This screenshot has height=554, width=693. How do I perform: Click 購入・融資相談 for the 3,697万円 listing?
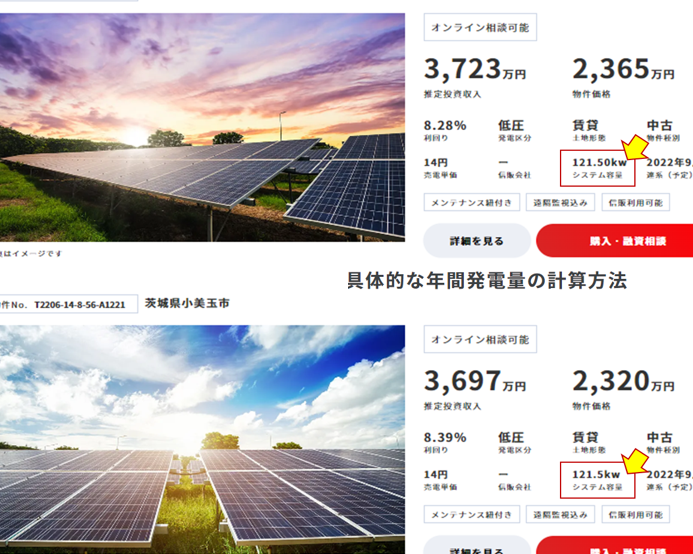pos(615,546)
